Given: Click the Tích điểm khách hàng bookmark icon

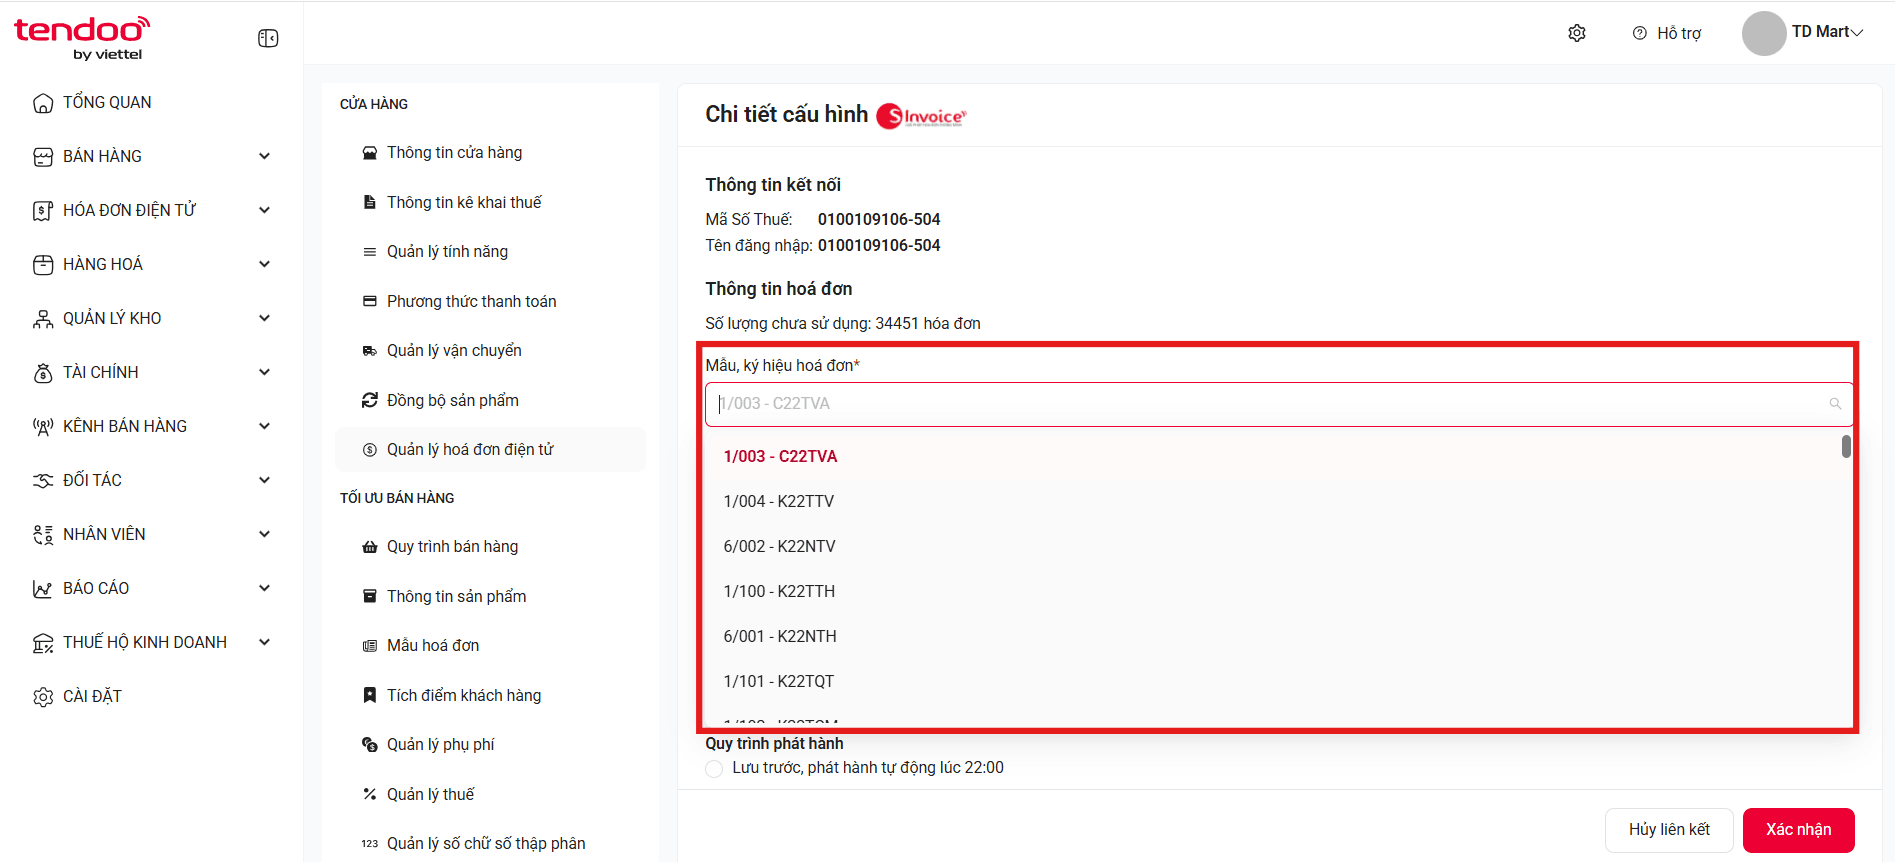Looking at the screenshot, I should click(370, 695).
